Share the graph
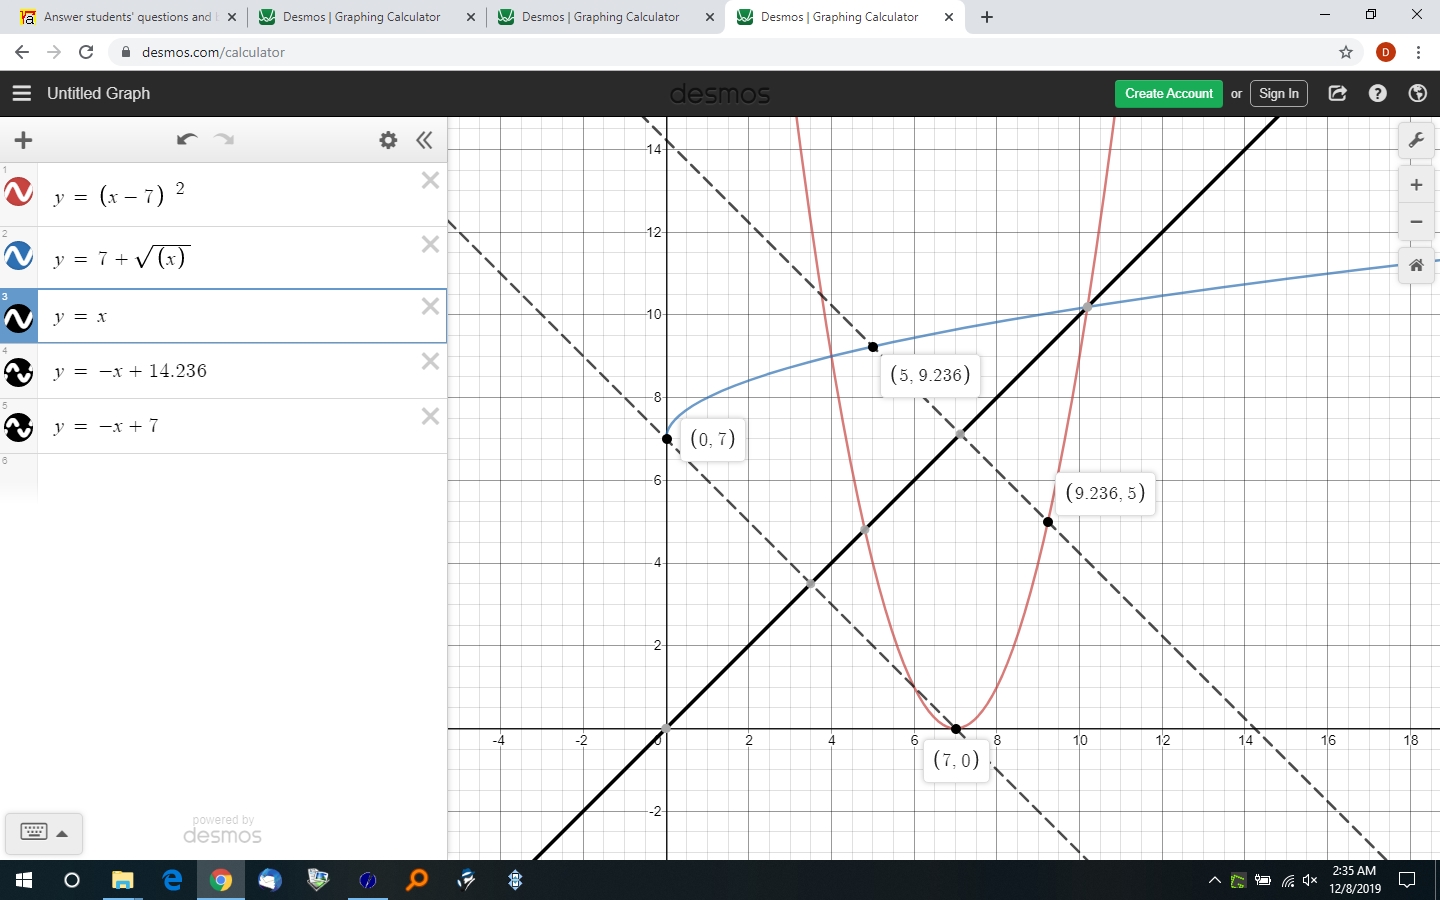This screenshot has width=1440, height=900. click(x=1337, y=93)
